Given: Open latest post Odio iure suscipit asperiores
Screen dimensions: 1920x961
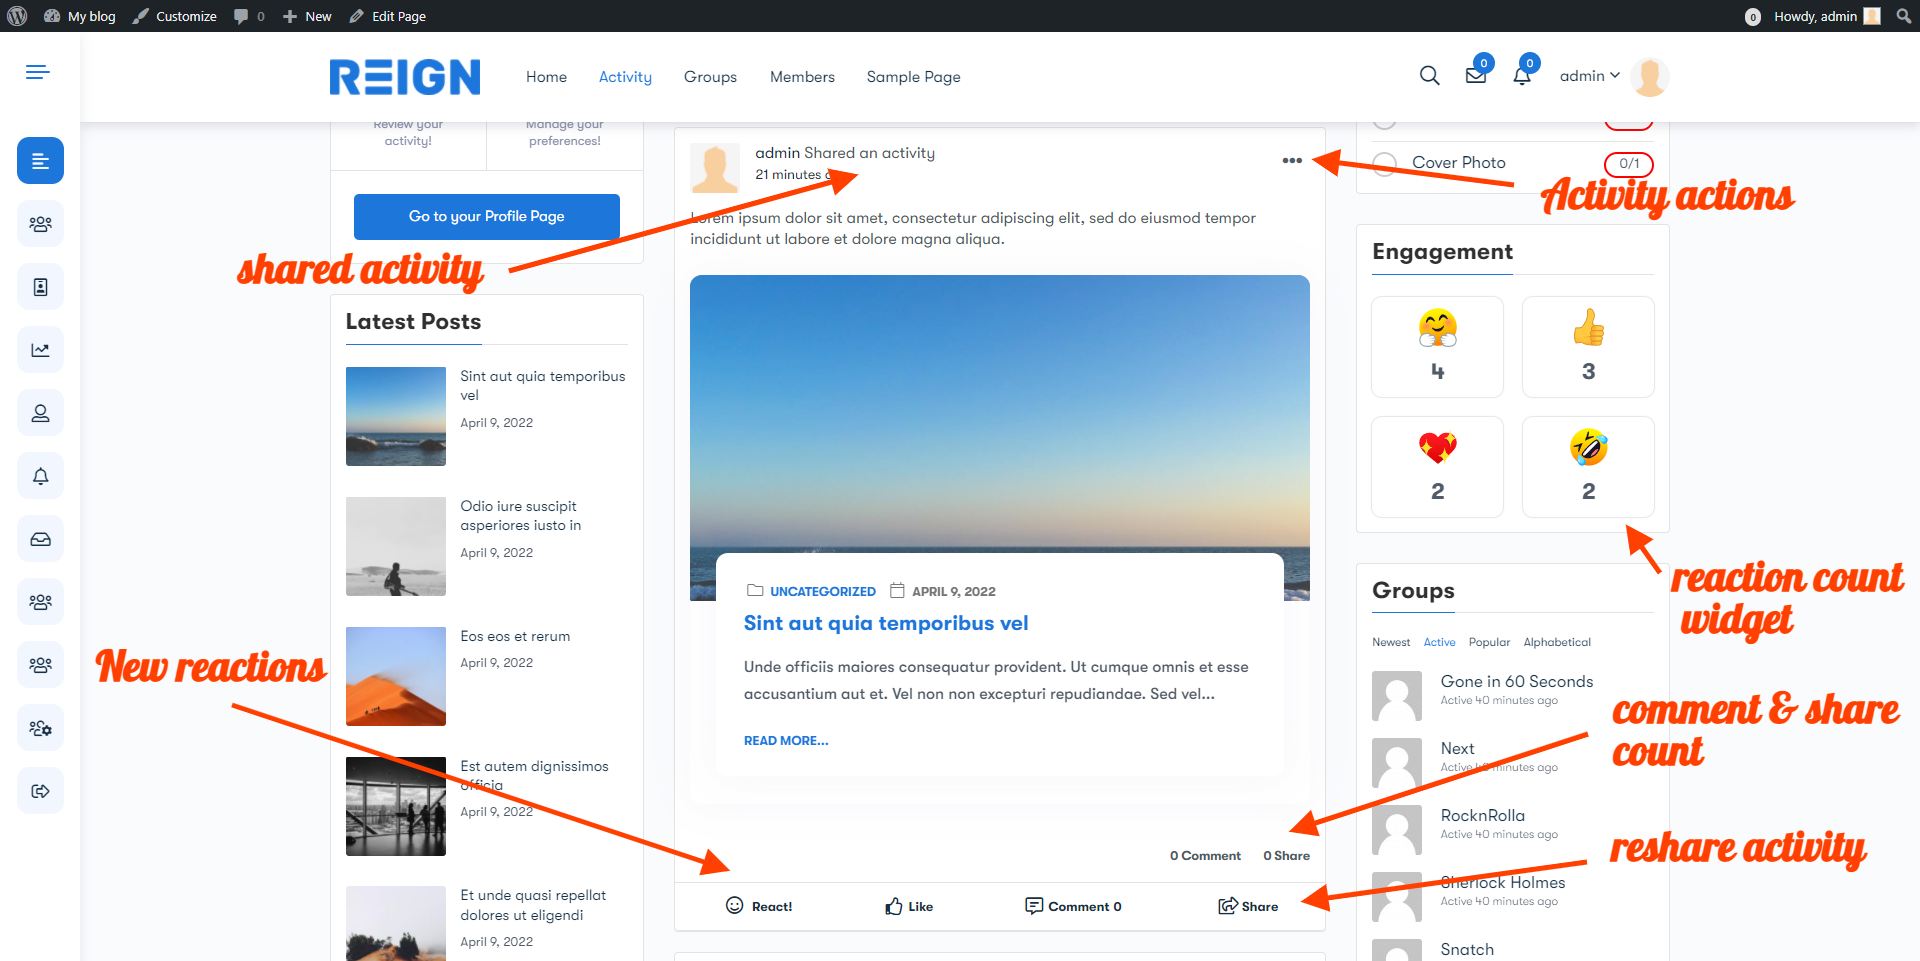Looking at the screenshot, I should tap(520, 516).
